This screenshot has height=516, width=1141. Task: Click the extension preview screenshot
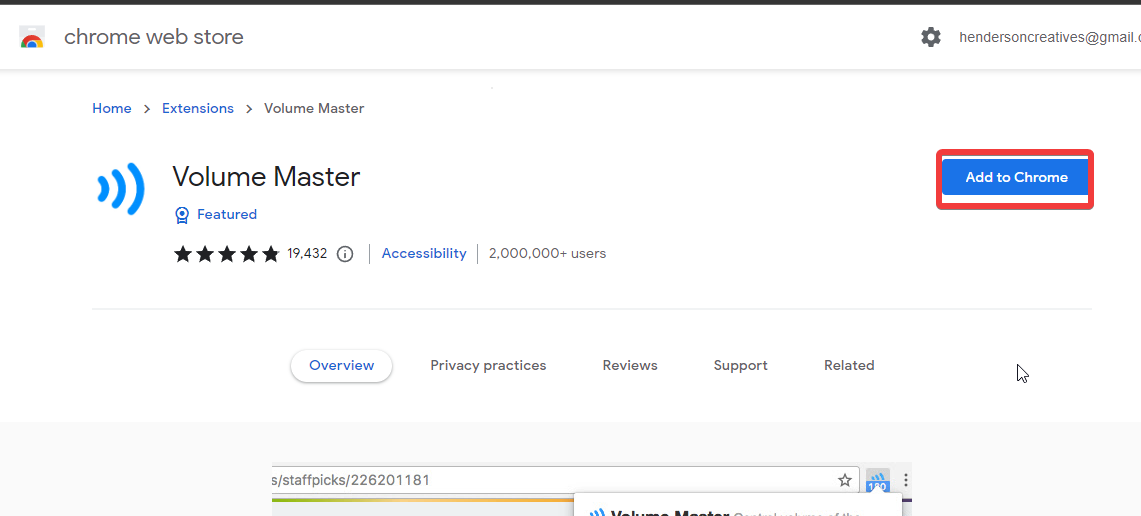(592, 489)
